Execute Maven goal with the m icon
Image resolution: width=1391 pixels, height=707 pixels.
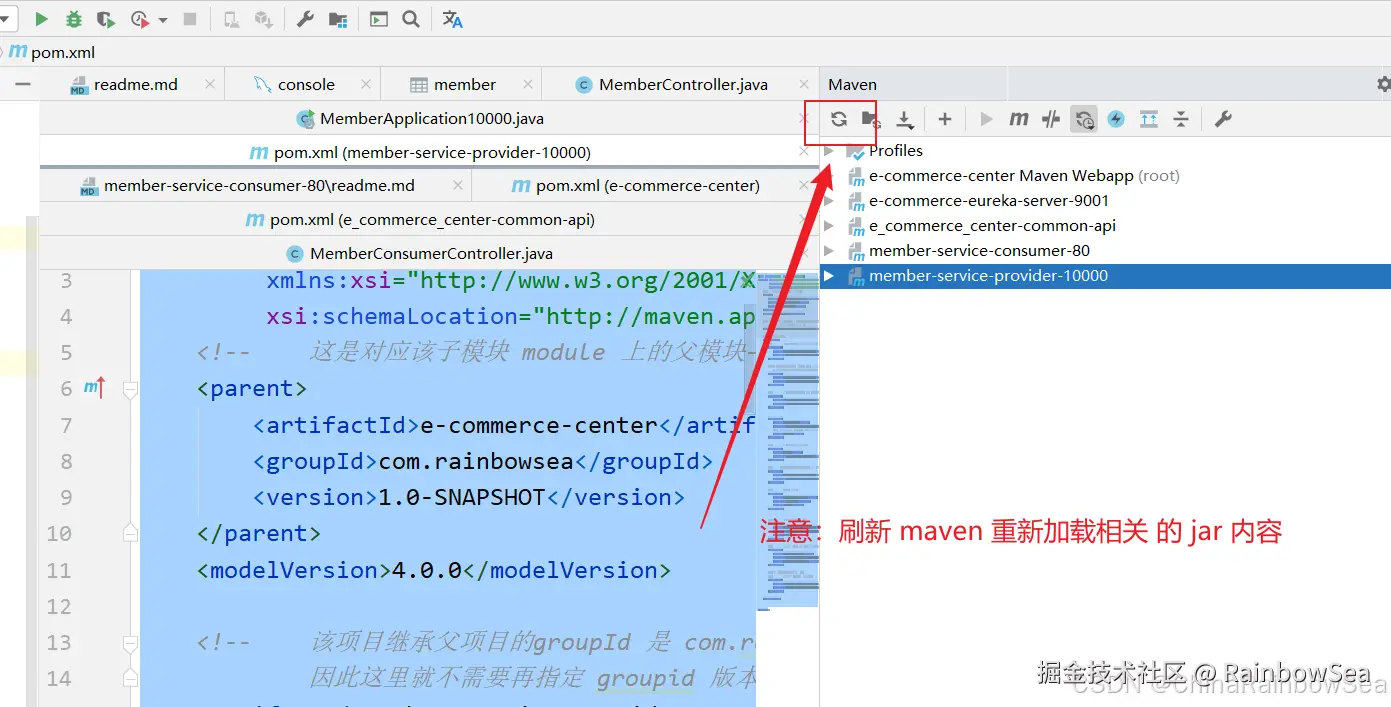point(1019,119)
